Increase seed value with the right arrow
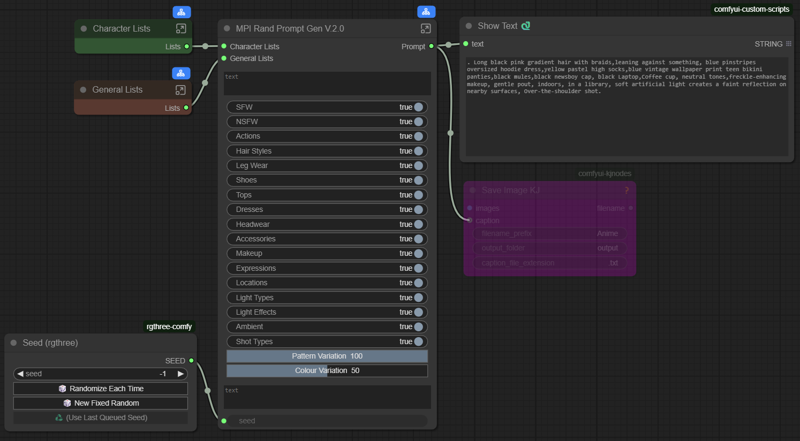This screenshot has height=441, width=800. [x=181, y=374]
